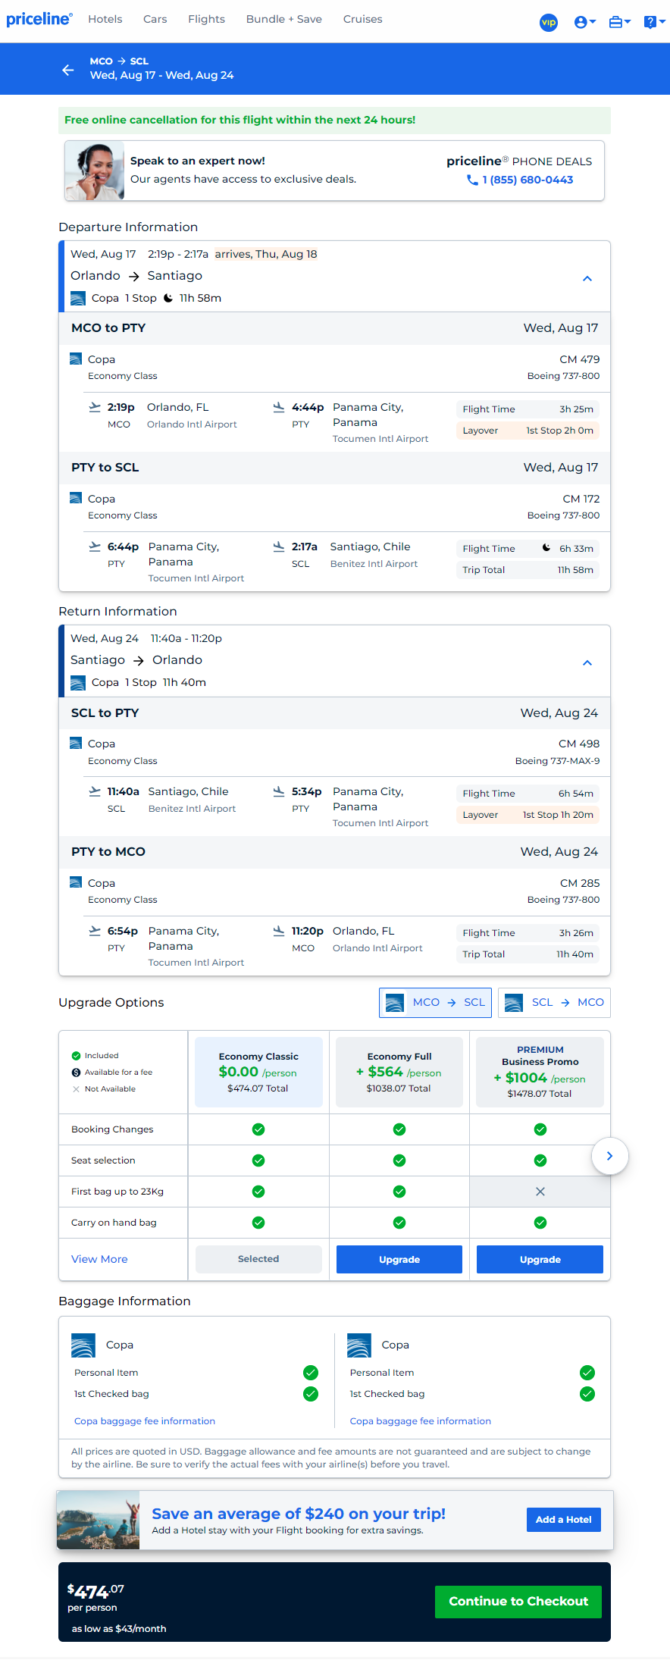Select the MCO → SCL upgrade tab
670x1660 pixels.
pos(435,1002)
